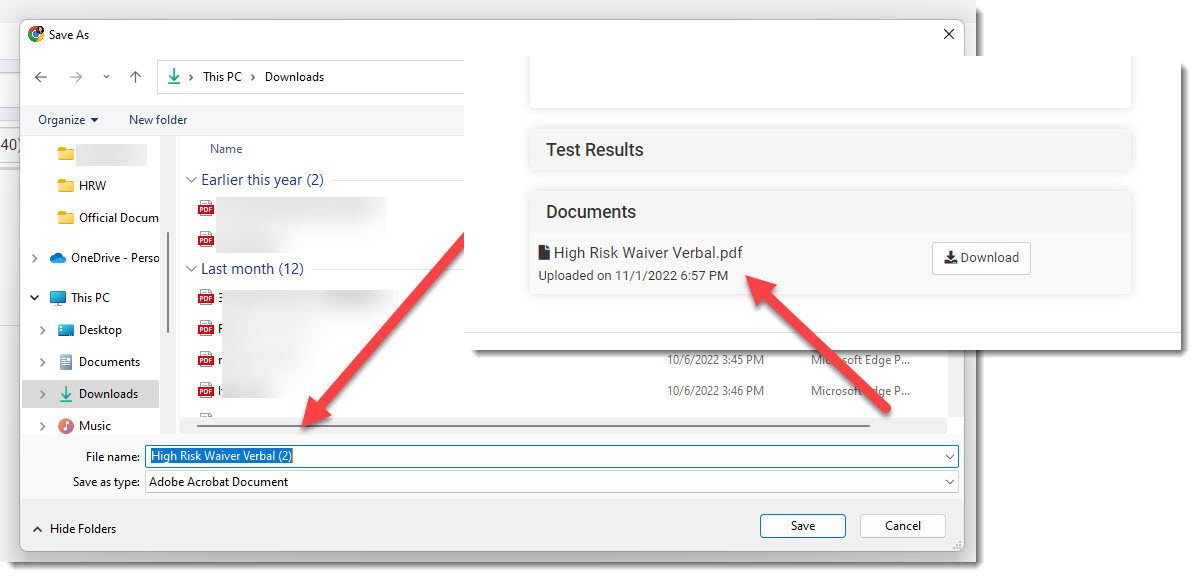Click the Hide Folders toggle
1196x577 pixels.
pos(74,529)
